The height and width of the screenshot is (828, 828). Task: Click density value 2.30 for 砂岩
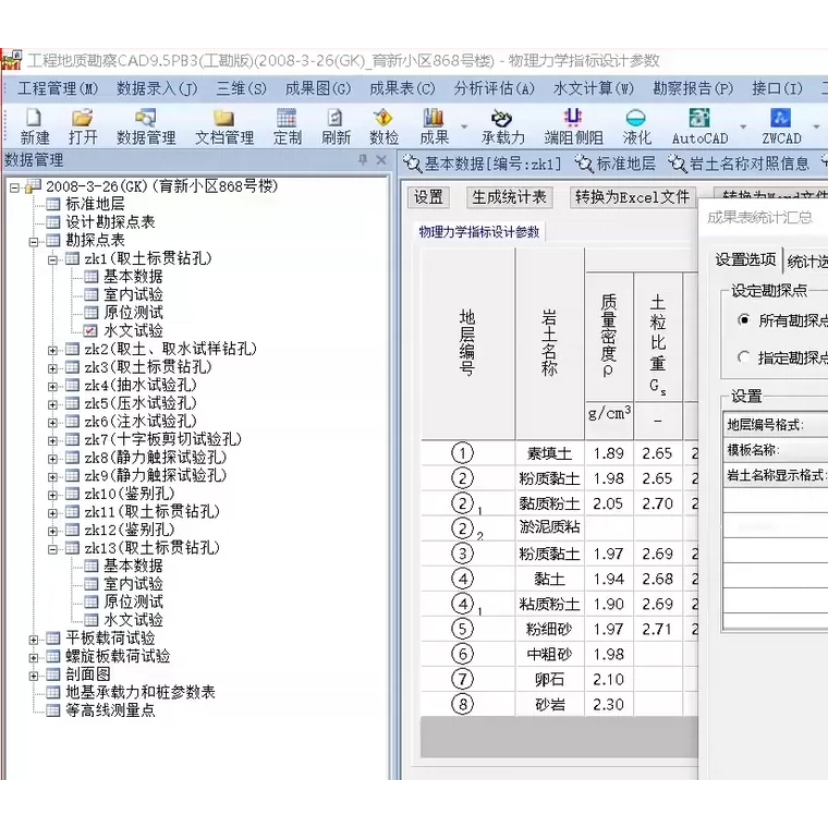609,704
